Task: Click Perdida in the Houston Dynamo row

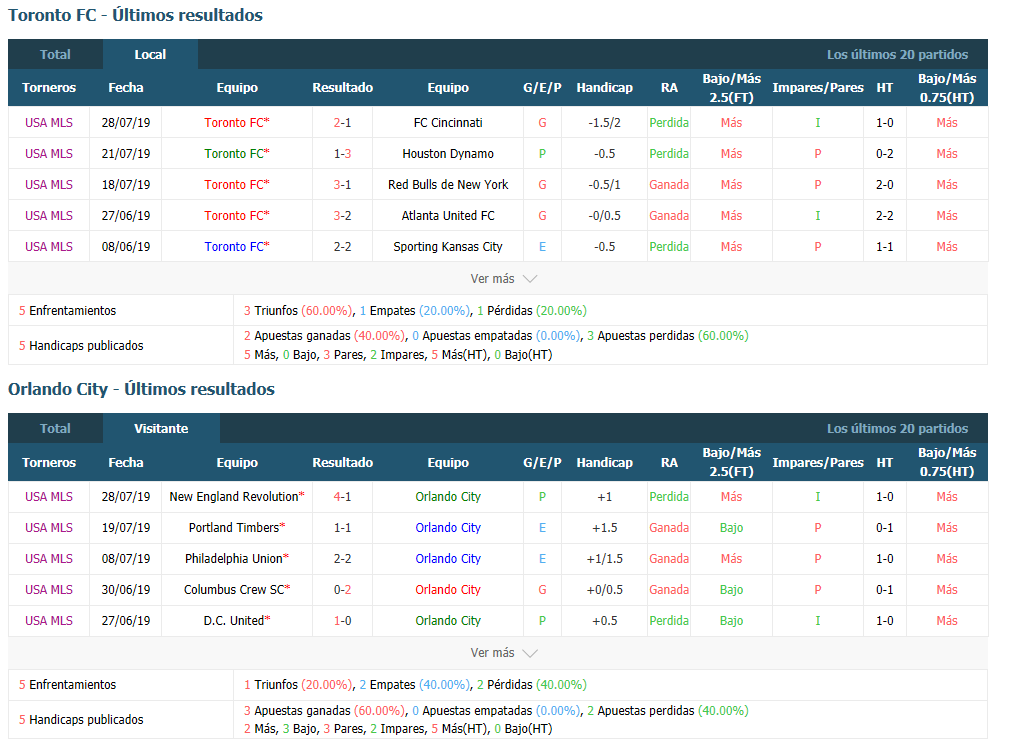Action: (669, 154)
